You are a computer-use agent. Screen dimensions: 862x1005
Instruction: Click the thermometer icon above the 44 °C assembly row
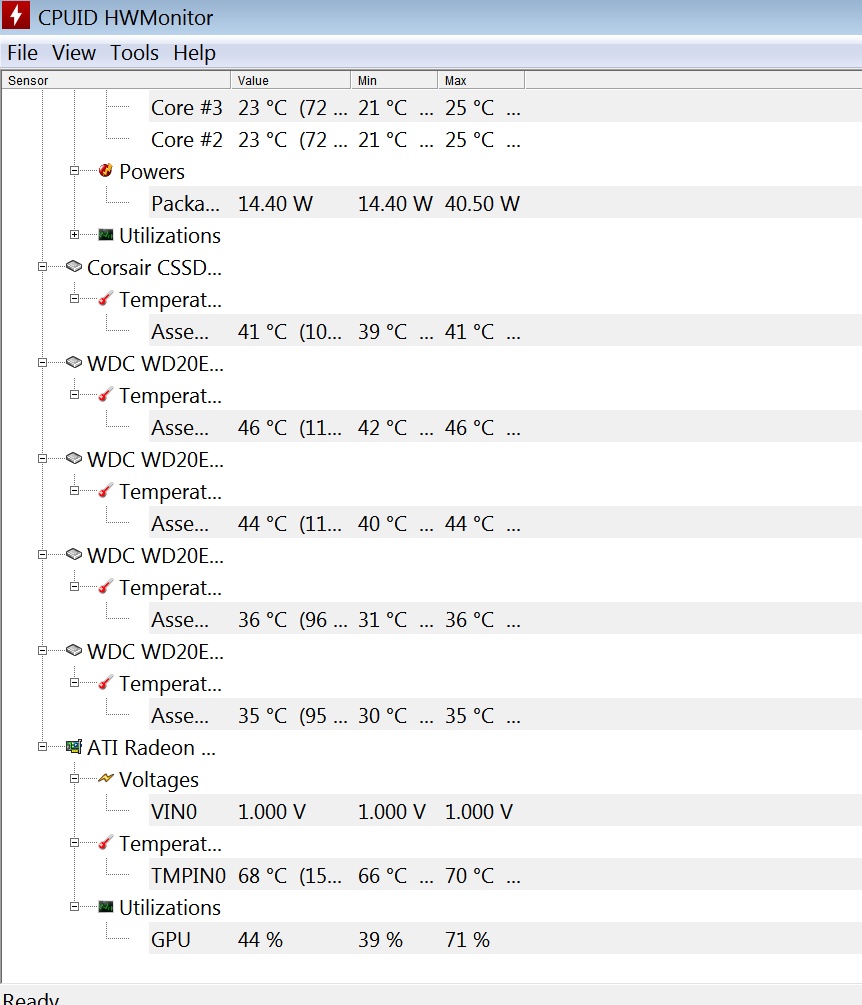pos(106,490)
